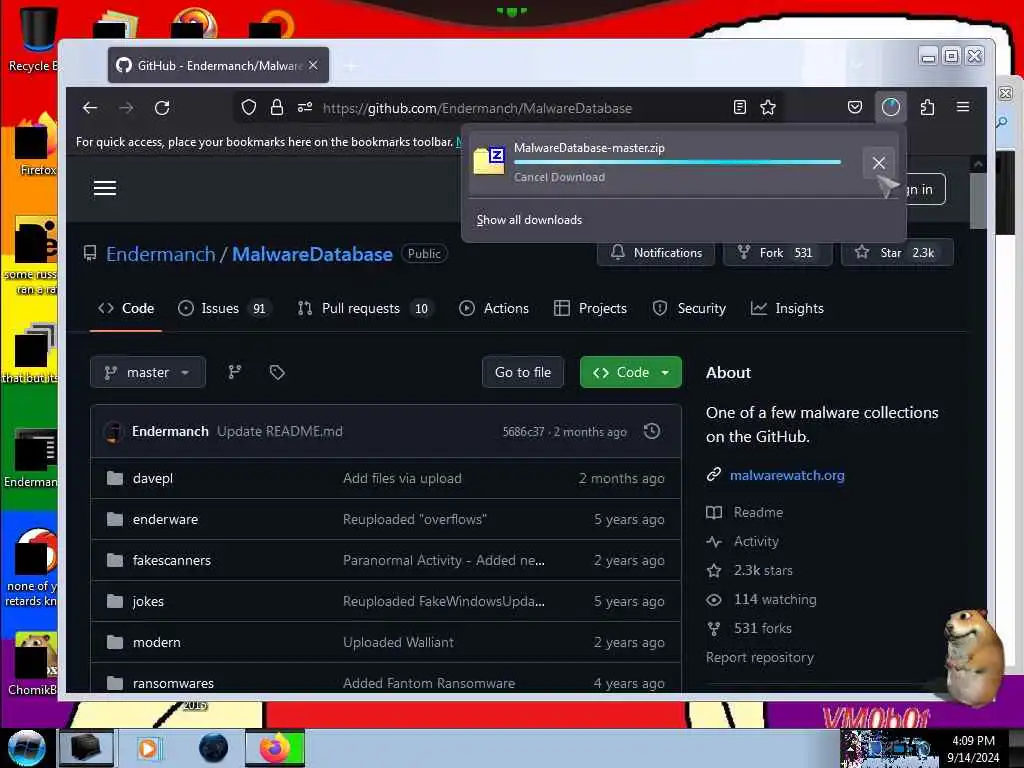
Task: Click the downloads progress toolbar icon
Action: point(891,108)
